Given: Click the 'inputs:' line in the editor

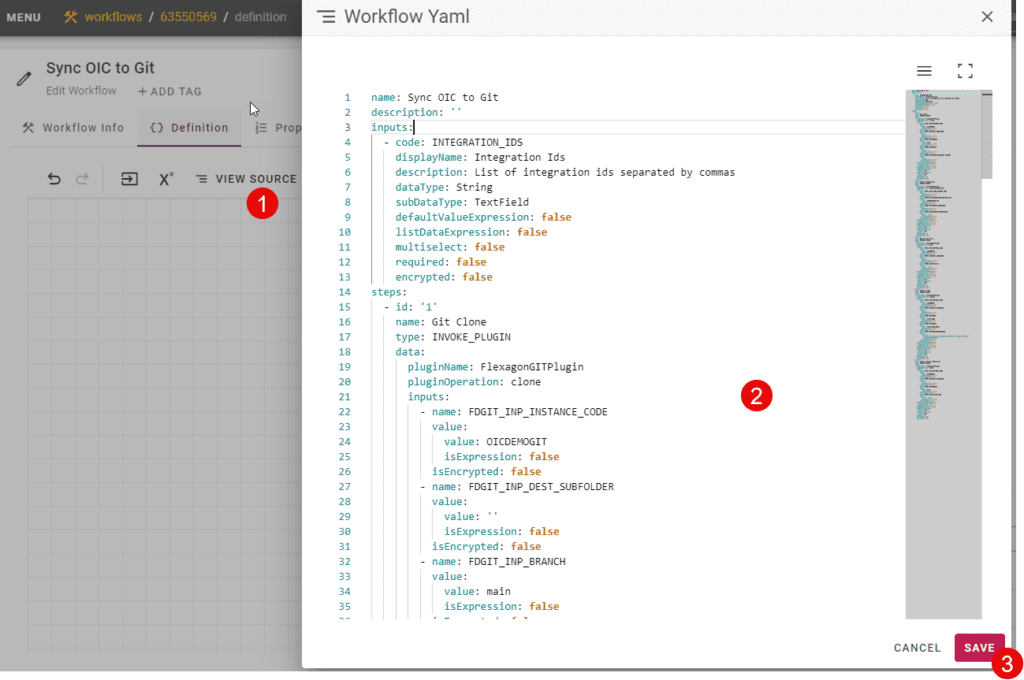Looking at the screenshot, I should [x=392, y=127].
